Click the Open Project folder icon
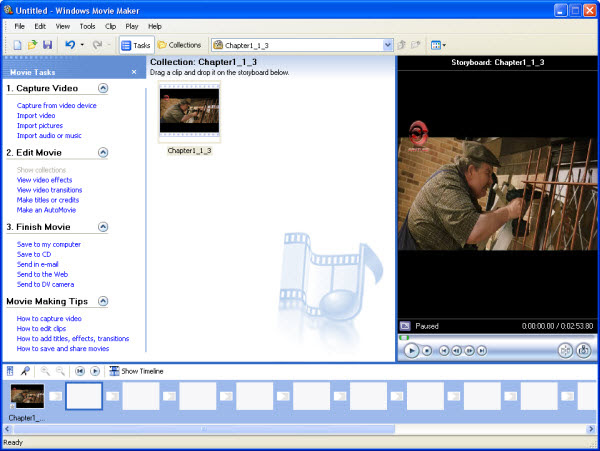 coord(32,45)
